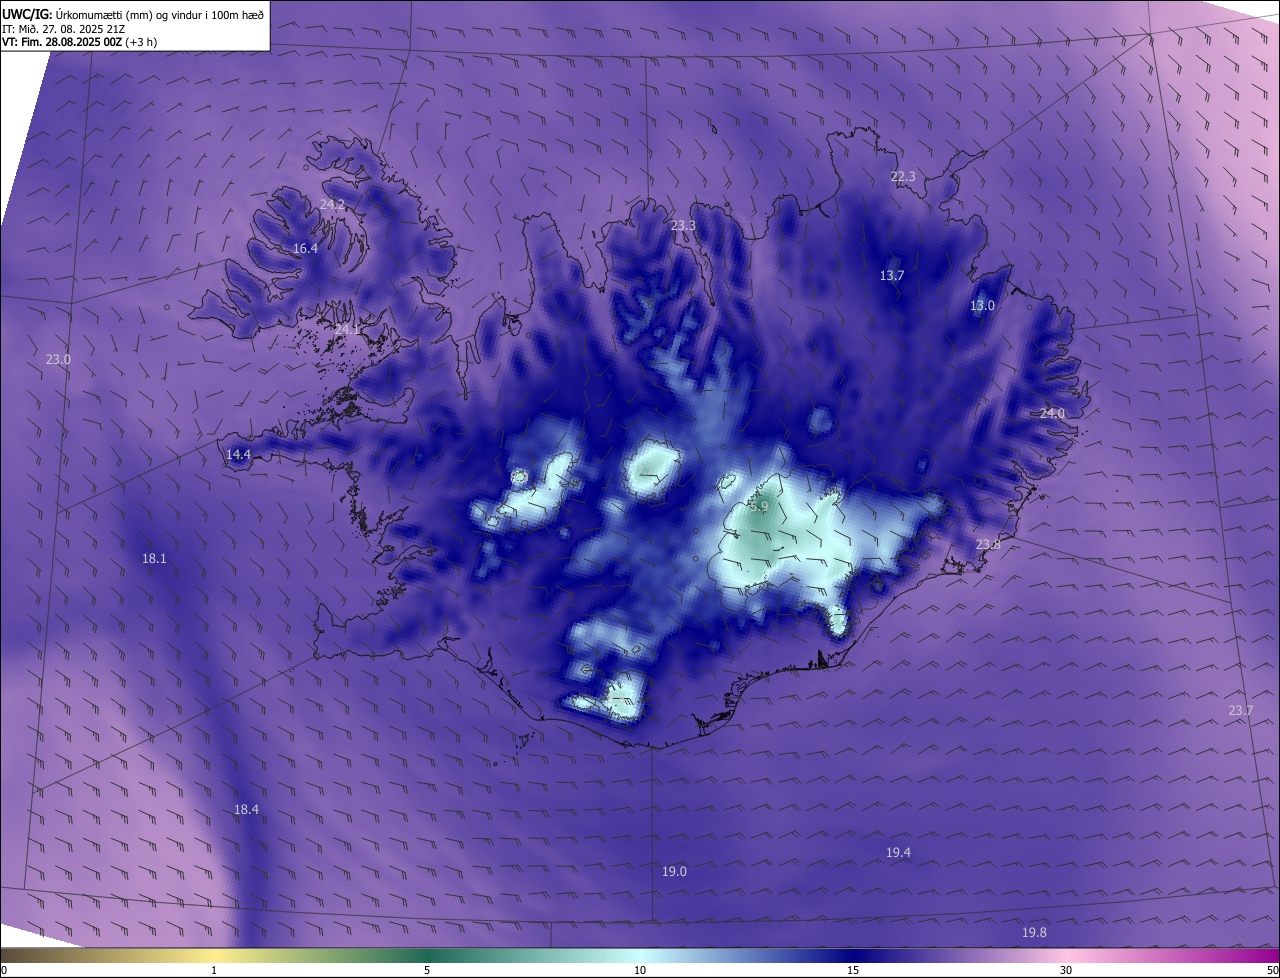Click the 1 tick on the color scale
Image resolution: width=1280 pixels, height=978 pixels.
click(x=214, y=970)
